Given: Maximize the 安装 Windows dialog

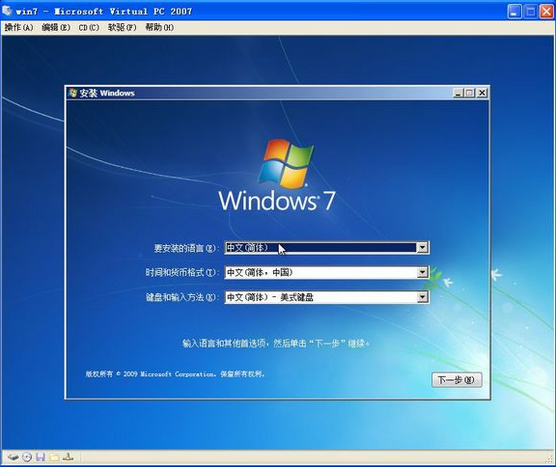Looking at the screenshot, I should [469, 93].
